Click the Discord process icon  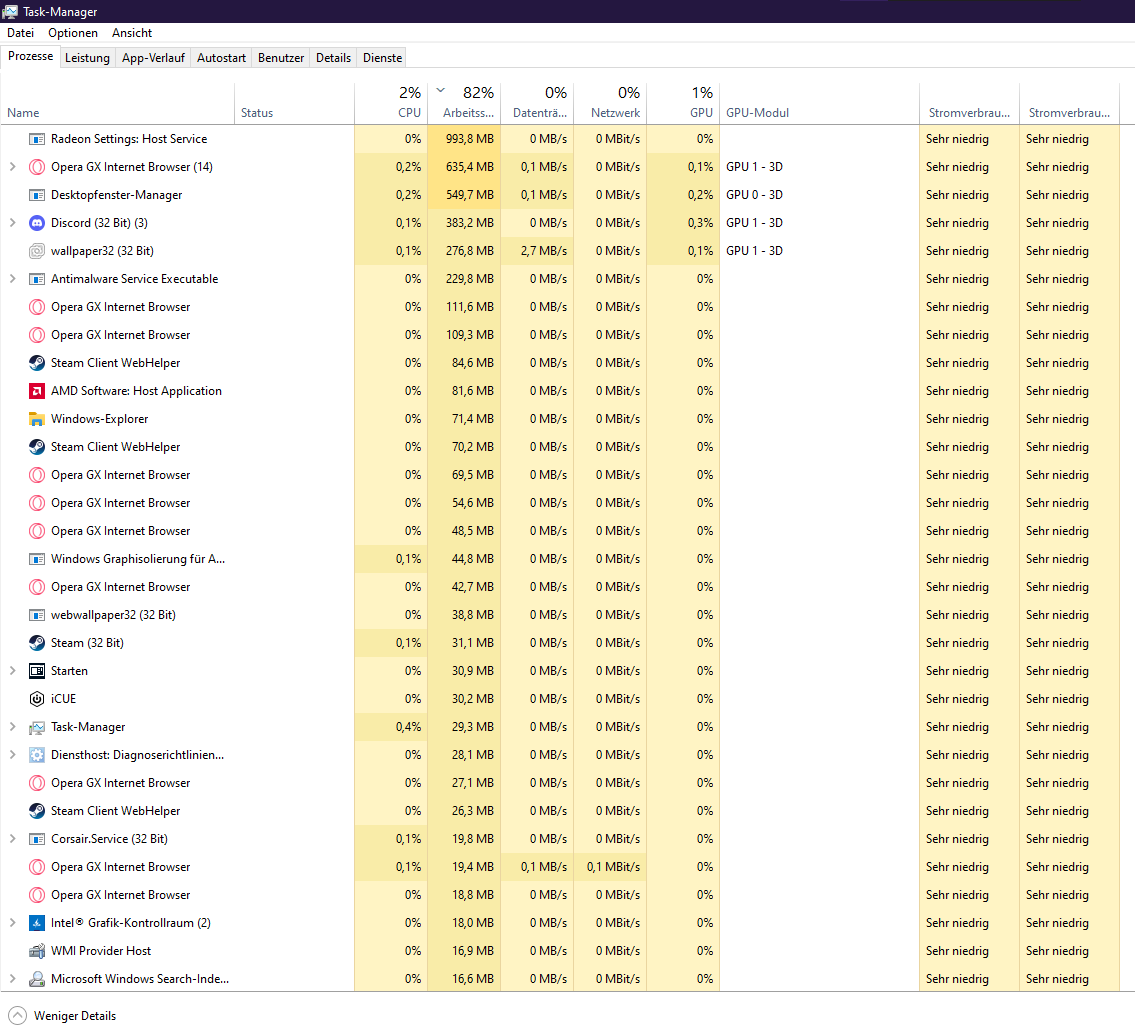[37, 223]
